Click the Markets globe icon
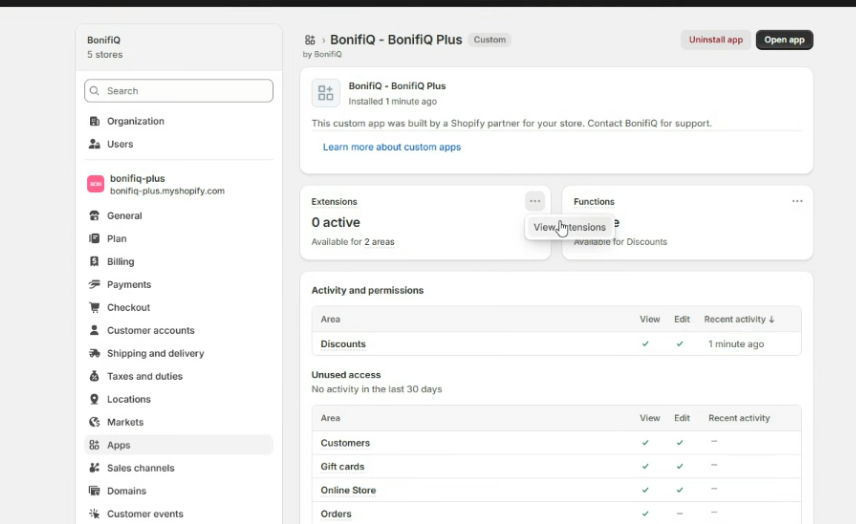Screen dimensions: 856x524 94,422
